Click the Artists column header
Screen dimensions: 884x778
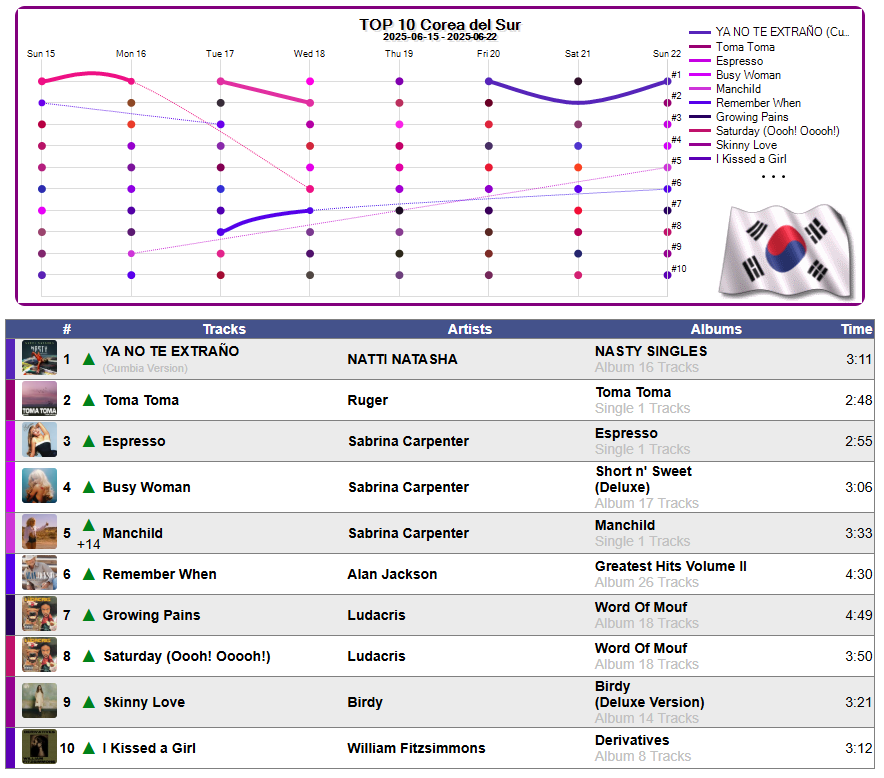pos(470,329)
